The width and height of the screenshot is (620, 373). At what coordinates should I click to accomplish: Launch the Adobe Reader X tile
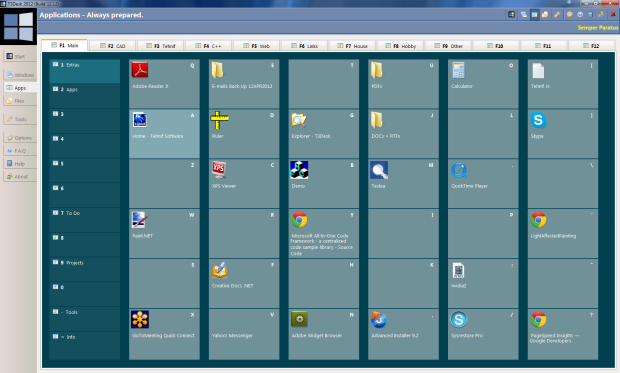pyautogui.click(x=164, y=83)
